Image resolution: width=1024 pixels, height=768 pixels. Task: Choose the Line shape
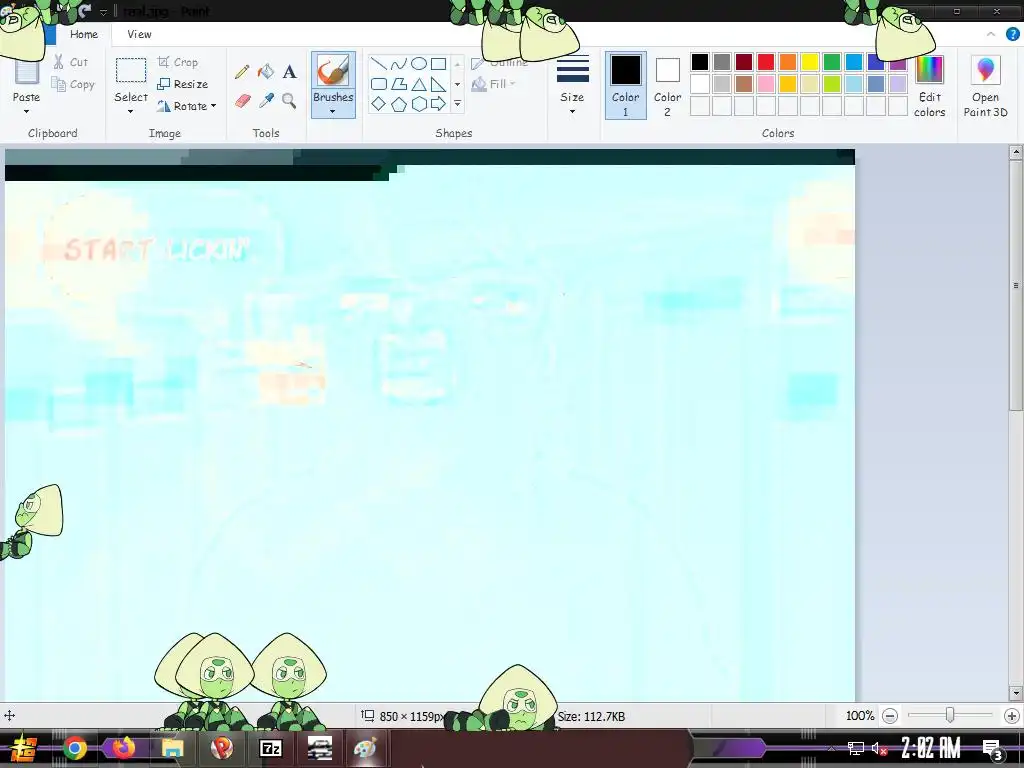pos(378,63)
